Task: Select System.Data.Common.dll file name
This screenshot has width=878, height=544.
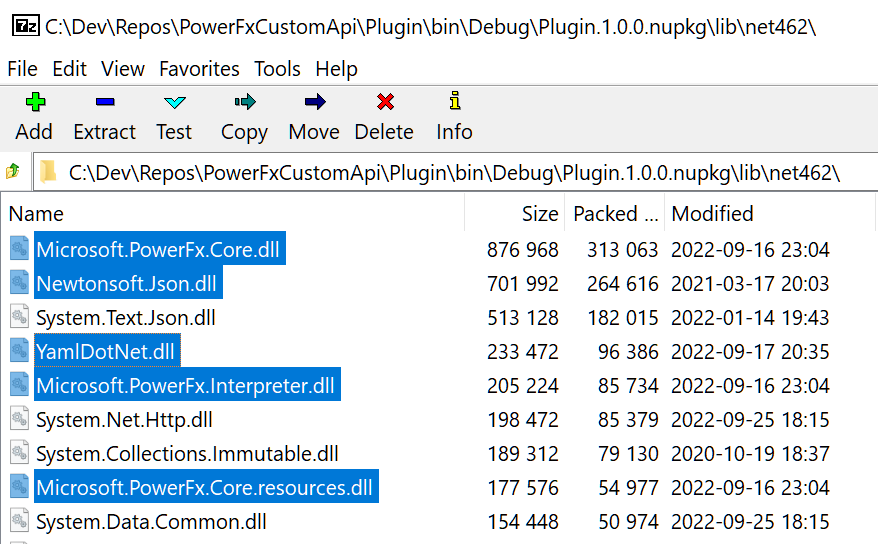Action: click(x=151, y=522)
